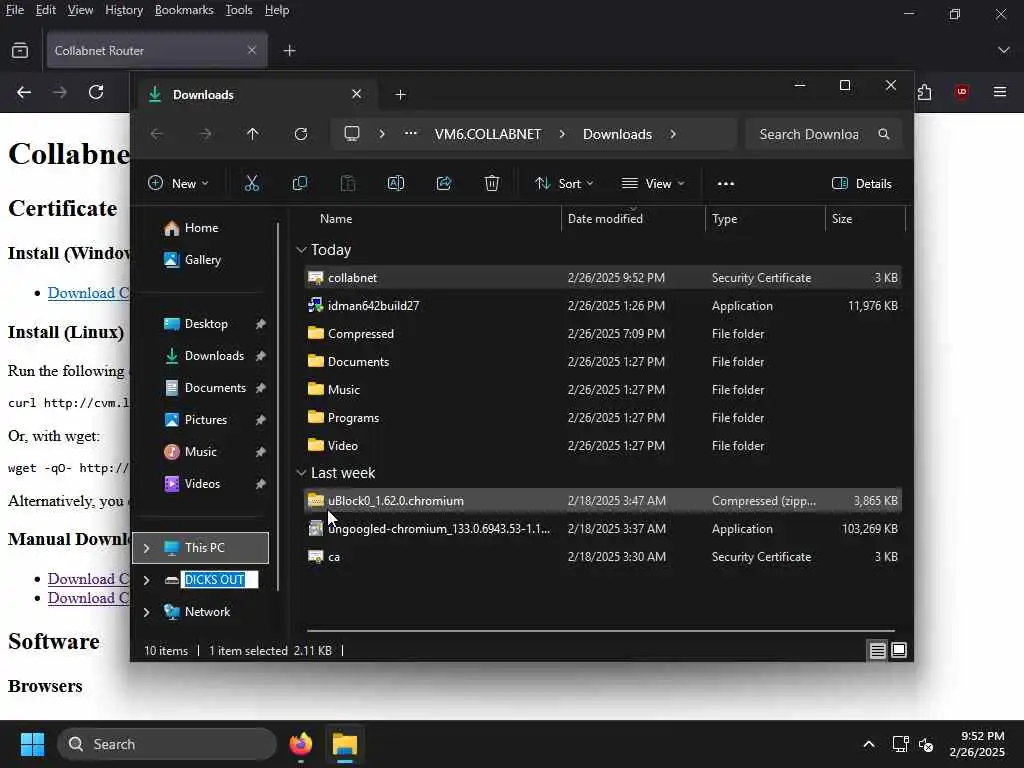Click horizontal scrollbar in Explorer file list
The height and width of the screenshot is (768, 1024).
tap(600, 631)
